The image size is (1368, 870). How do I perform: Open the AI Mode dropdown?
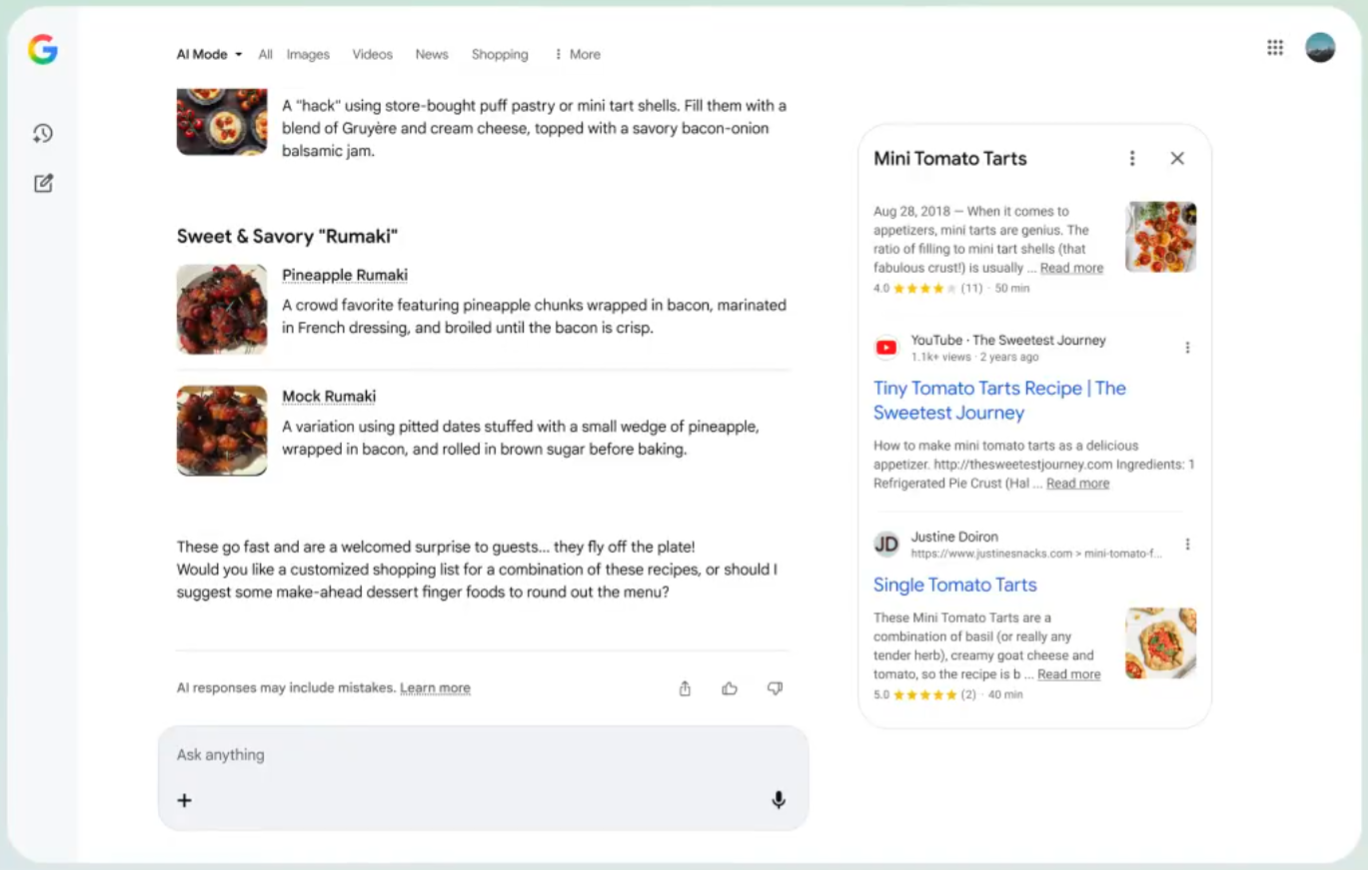coord(207,55)
